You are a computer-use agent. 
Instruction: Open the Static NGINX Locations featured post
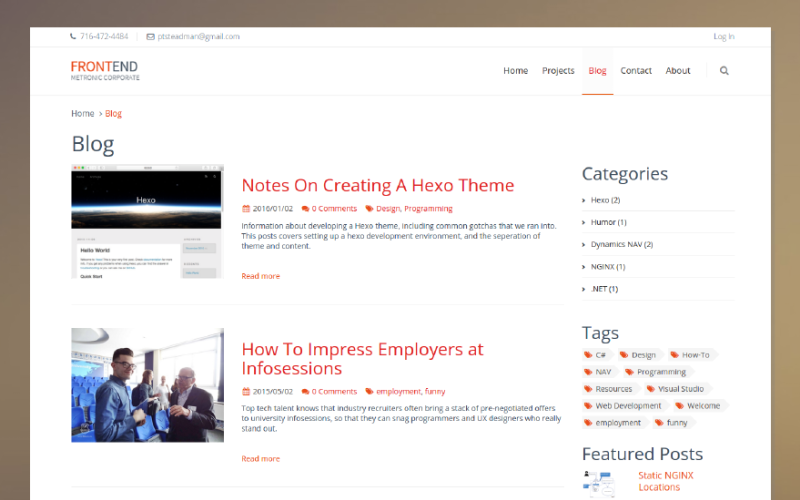pos(665,481)
